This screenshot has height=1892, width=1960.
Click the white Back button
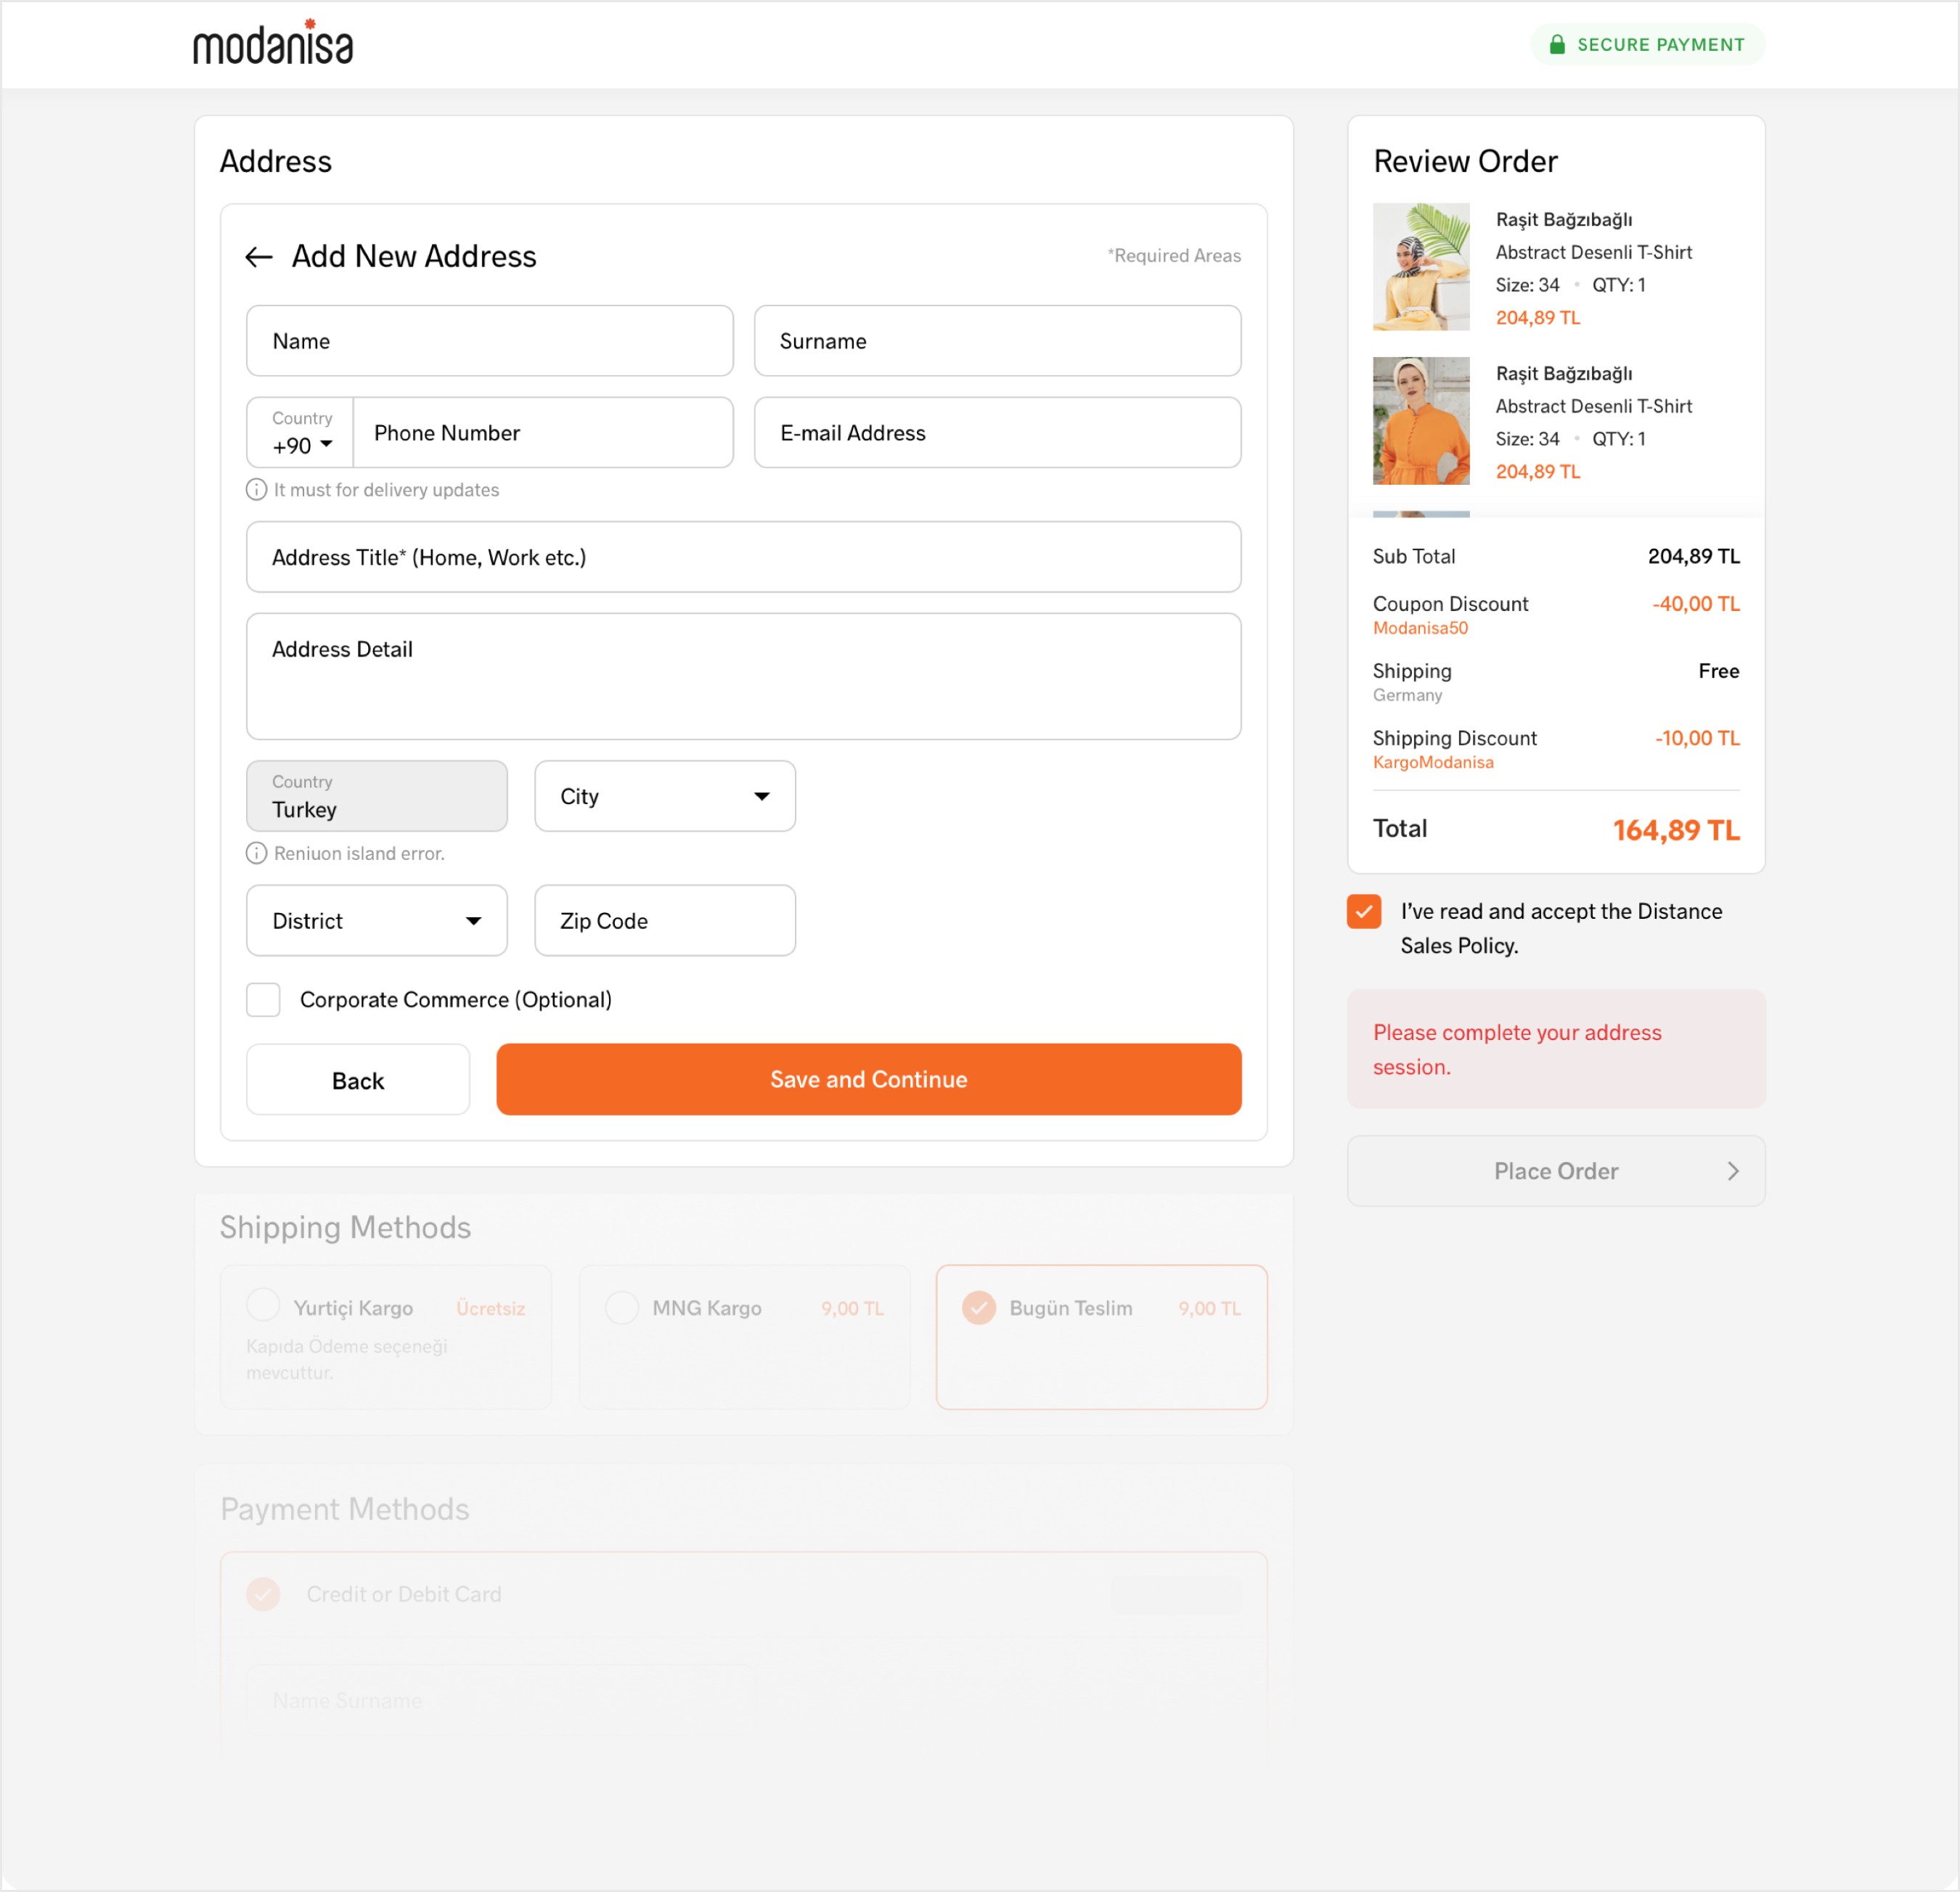[357, 1079]
